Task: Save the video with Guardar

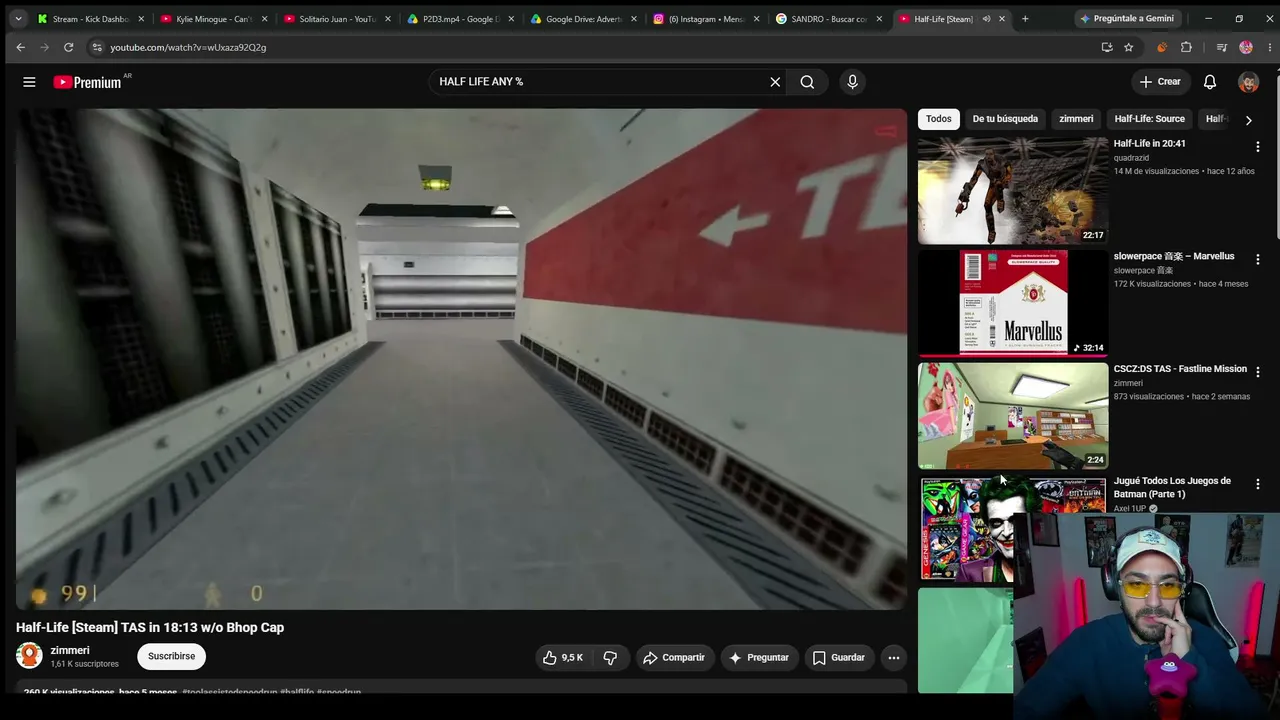Action: click(x=838, y=657)
